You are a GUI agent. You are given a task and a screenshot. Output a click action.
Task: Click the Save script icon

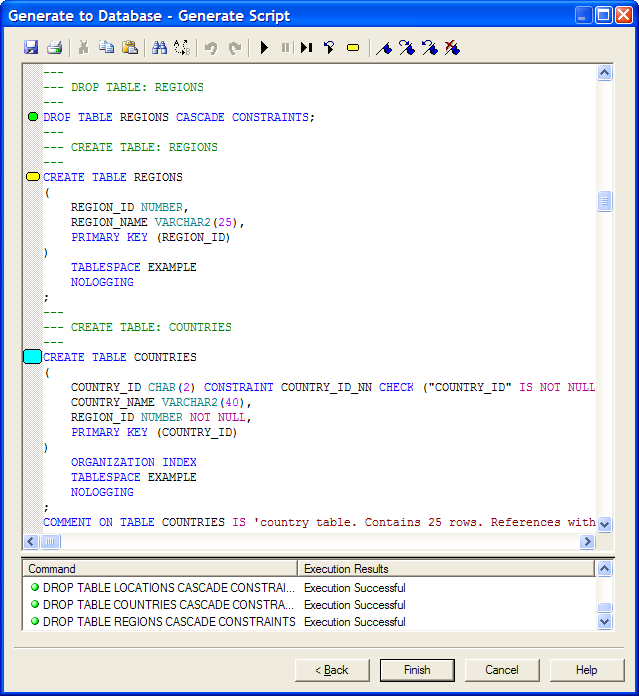tap(31, 47)
